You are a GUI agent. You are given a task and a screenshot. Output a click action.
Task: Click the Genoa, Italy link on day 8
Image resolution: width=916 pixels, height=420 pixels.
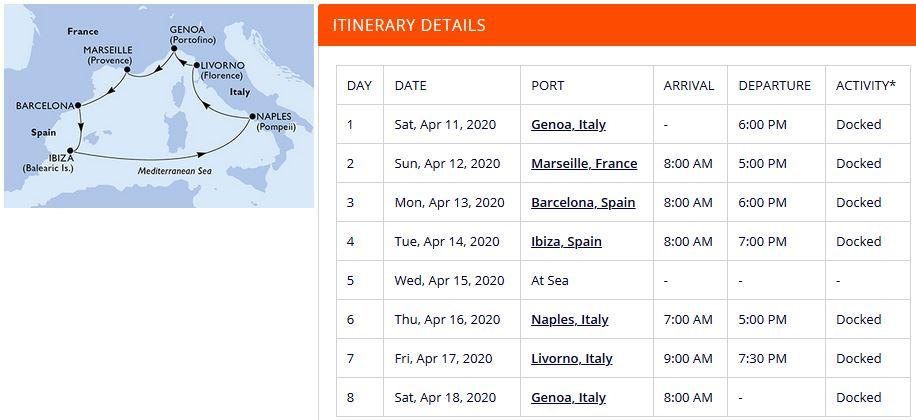tap(568, 398)
